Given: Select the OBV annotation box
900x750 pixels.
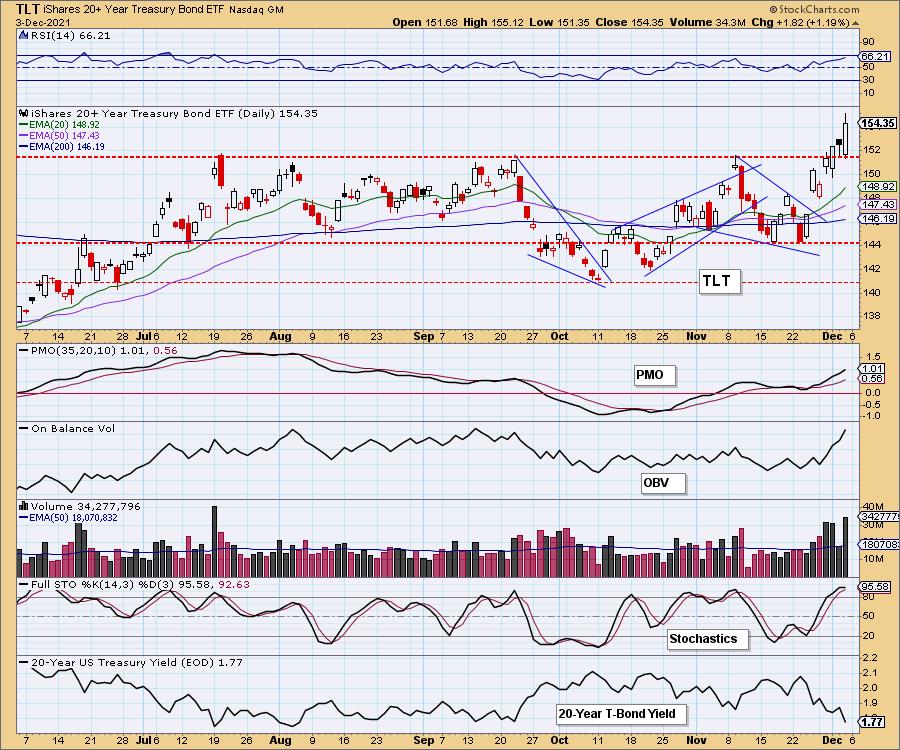Looking at the screenshot, I should pyautogui.click(x=662, y=483).
